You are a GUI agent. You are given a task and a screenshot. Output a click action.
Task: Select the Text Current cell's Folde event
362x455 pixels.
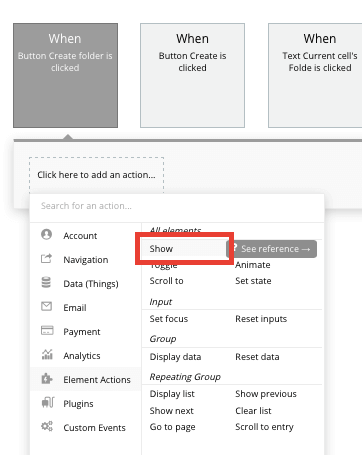click(x=315, y=75)
